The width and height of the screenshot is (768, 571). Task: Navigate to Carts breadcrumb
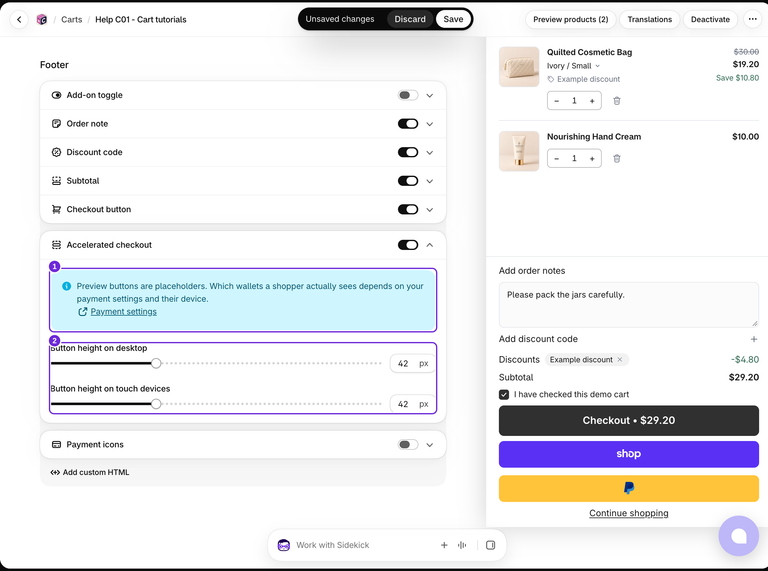point(72,20)
